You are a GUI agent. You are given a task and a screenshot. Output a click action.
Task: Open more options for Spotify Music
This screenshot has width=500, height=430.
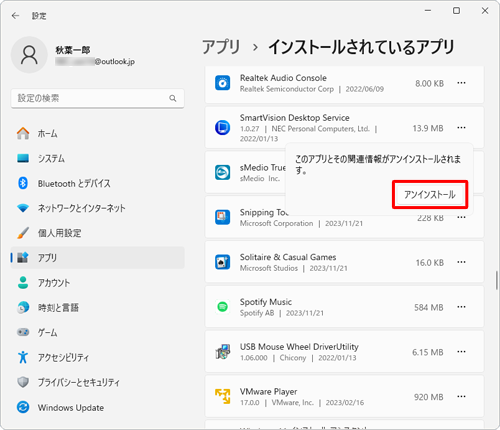461,307
